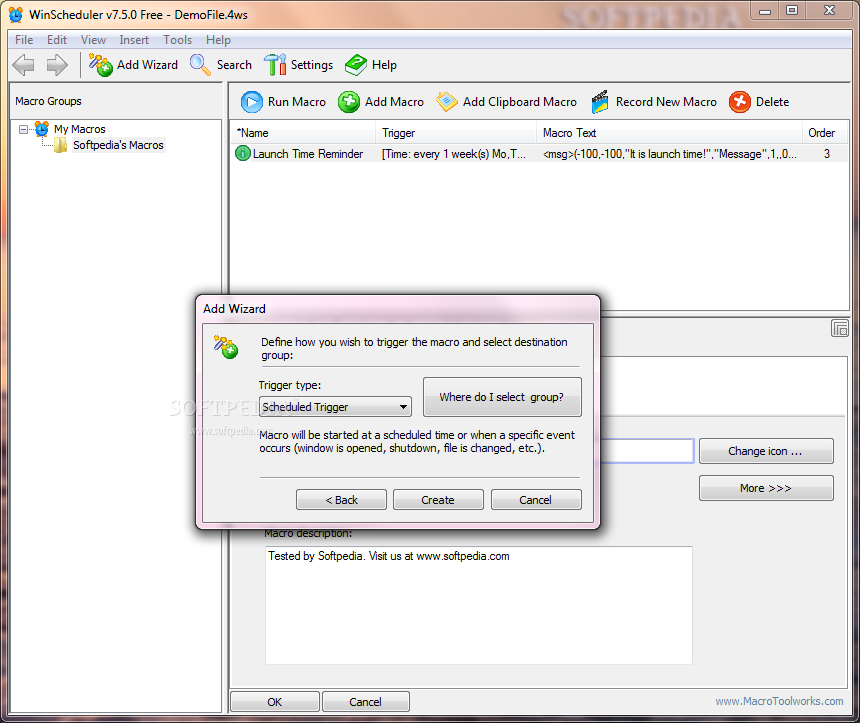860x723 pixels.
Task: Click the WinScheduler title bar app icon
Action: (x=16, y=15)
